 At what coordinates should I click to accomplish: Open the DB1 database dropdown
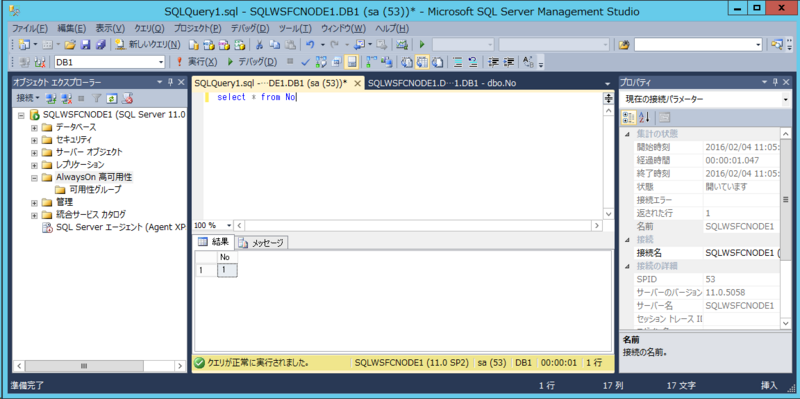pos(161,62)
